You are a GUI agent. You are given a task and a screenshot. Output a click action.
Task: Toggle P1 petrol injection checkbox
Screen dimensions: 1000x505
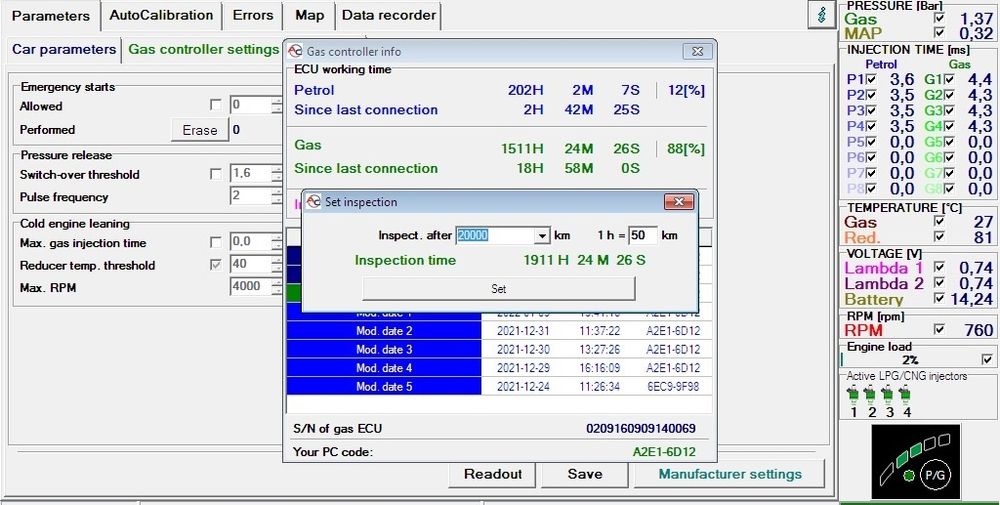(x=871, y=80)
